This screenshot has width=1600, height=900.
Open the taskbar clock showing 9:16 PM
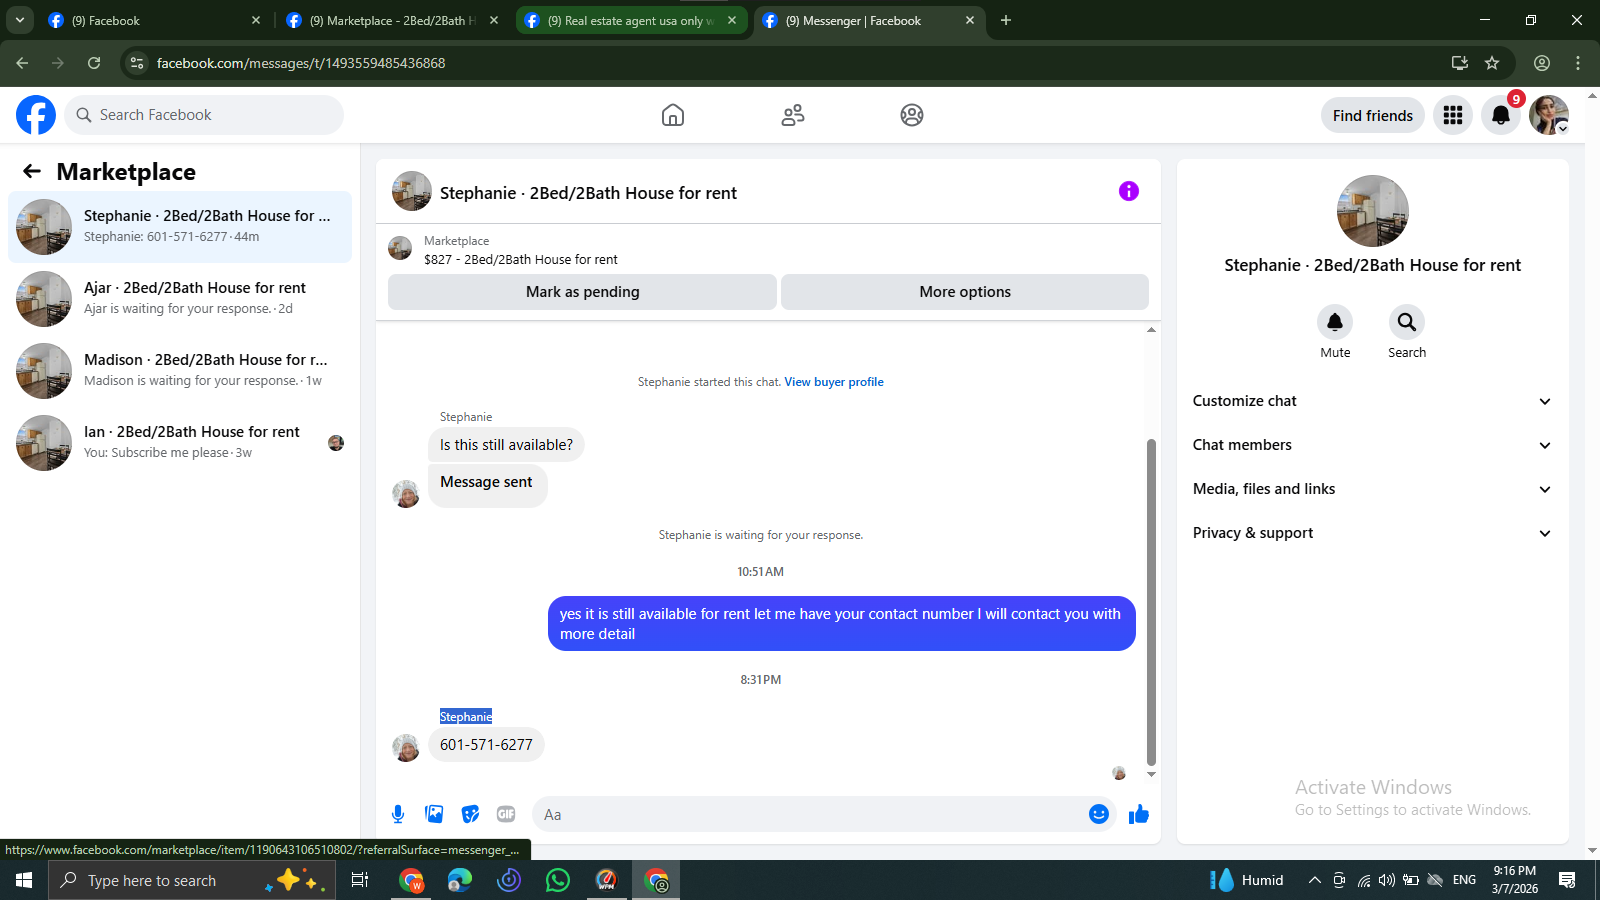pyautogui.click(x=1515, y=880)
